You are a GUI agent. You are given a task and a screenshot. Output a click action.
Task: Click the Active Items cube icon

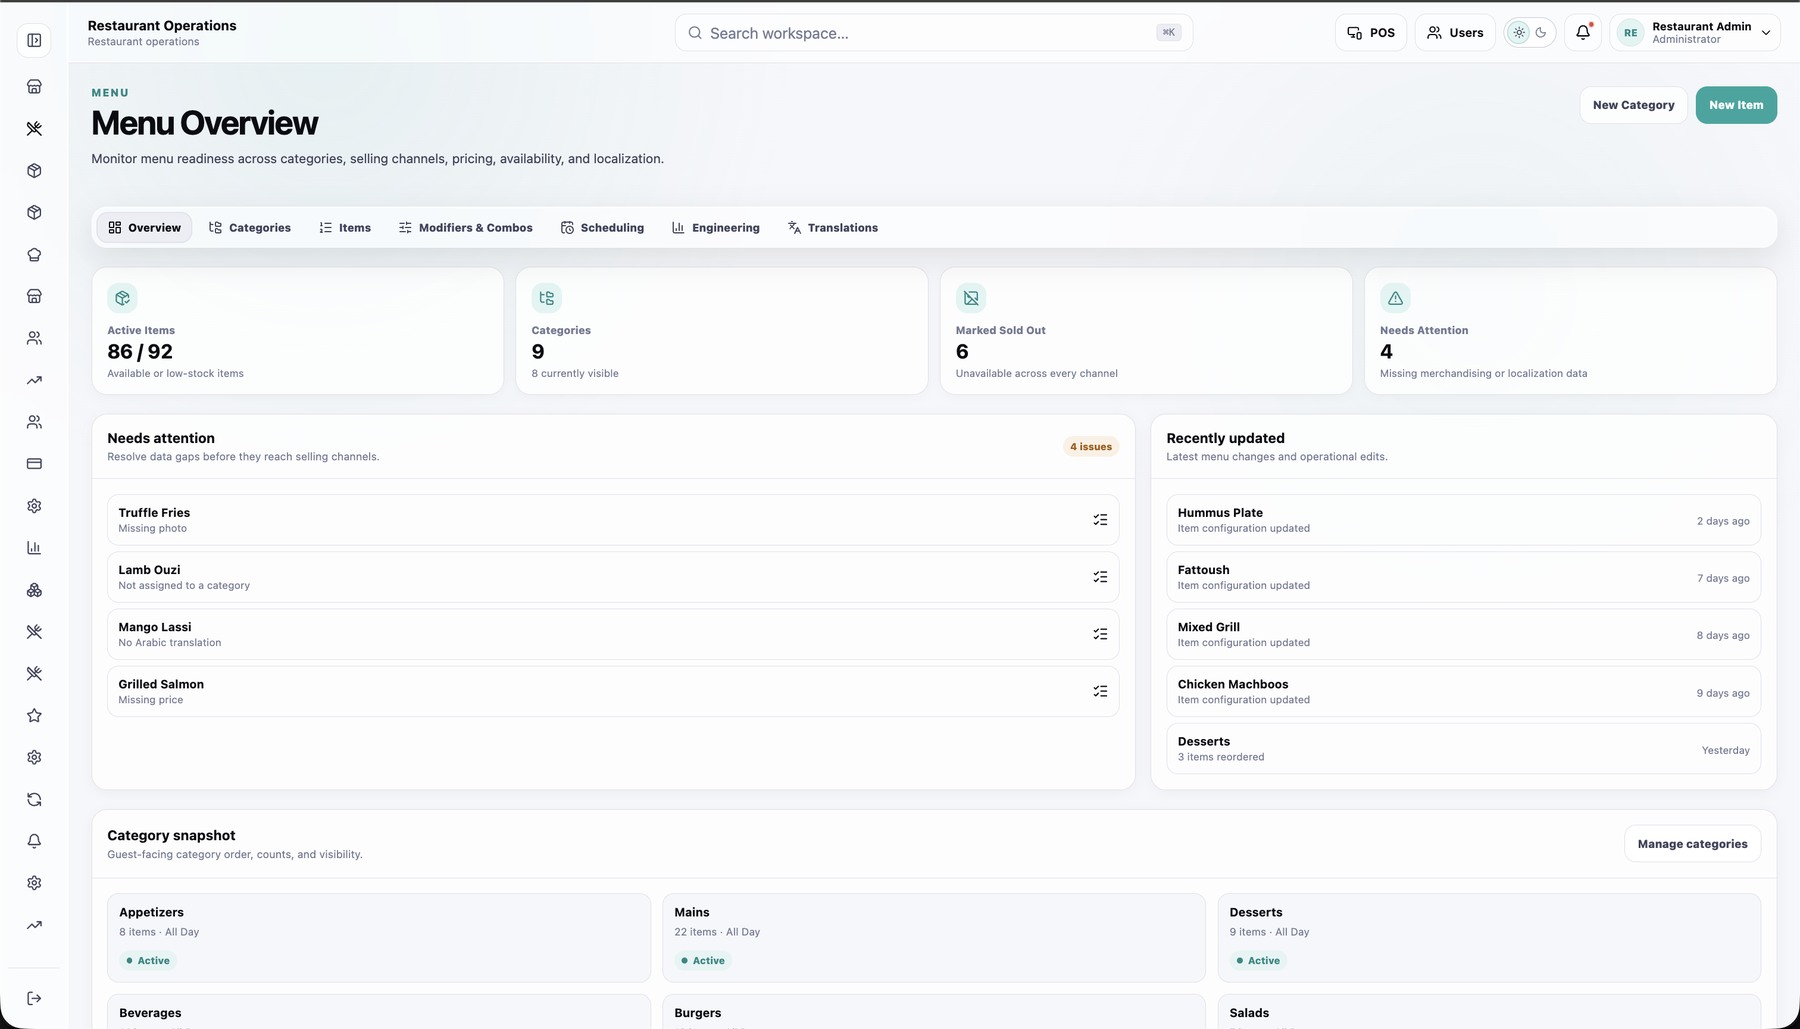pyautogui.click(x=122, y=298)
